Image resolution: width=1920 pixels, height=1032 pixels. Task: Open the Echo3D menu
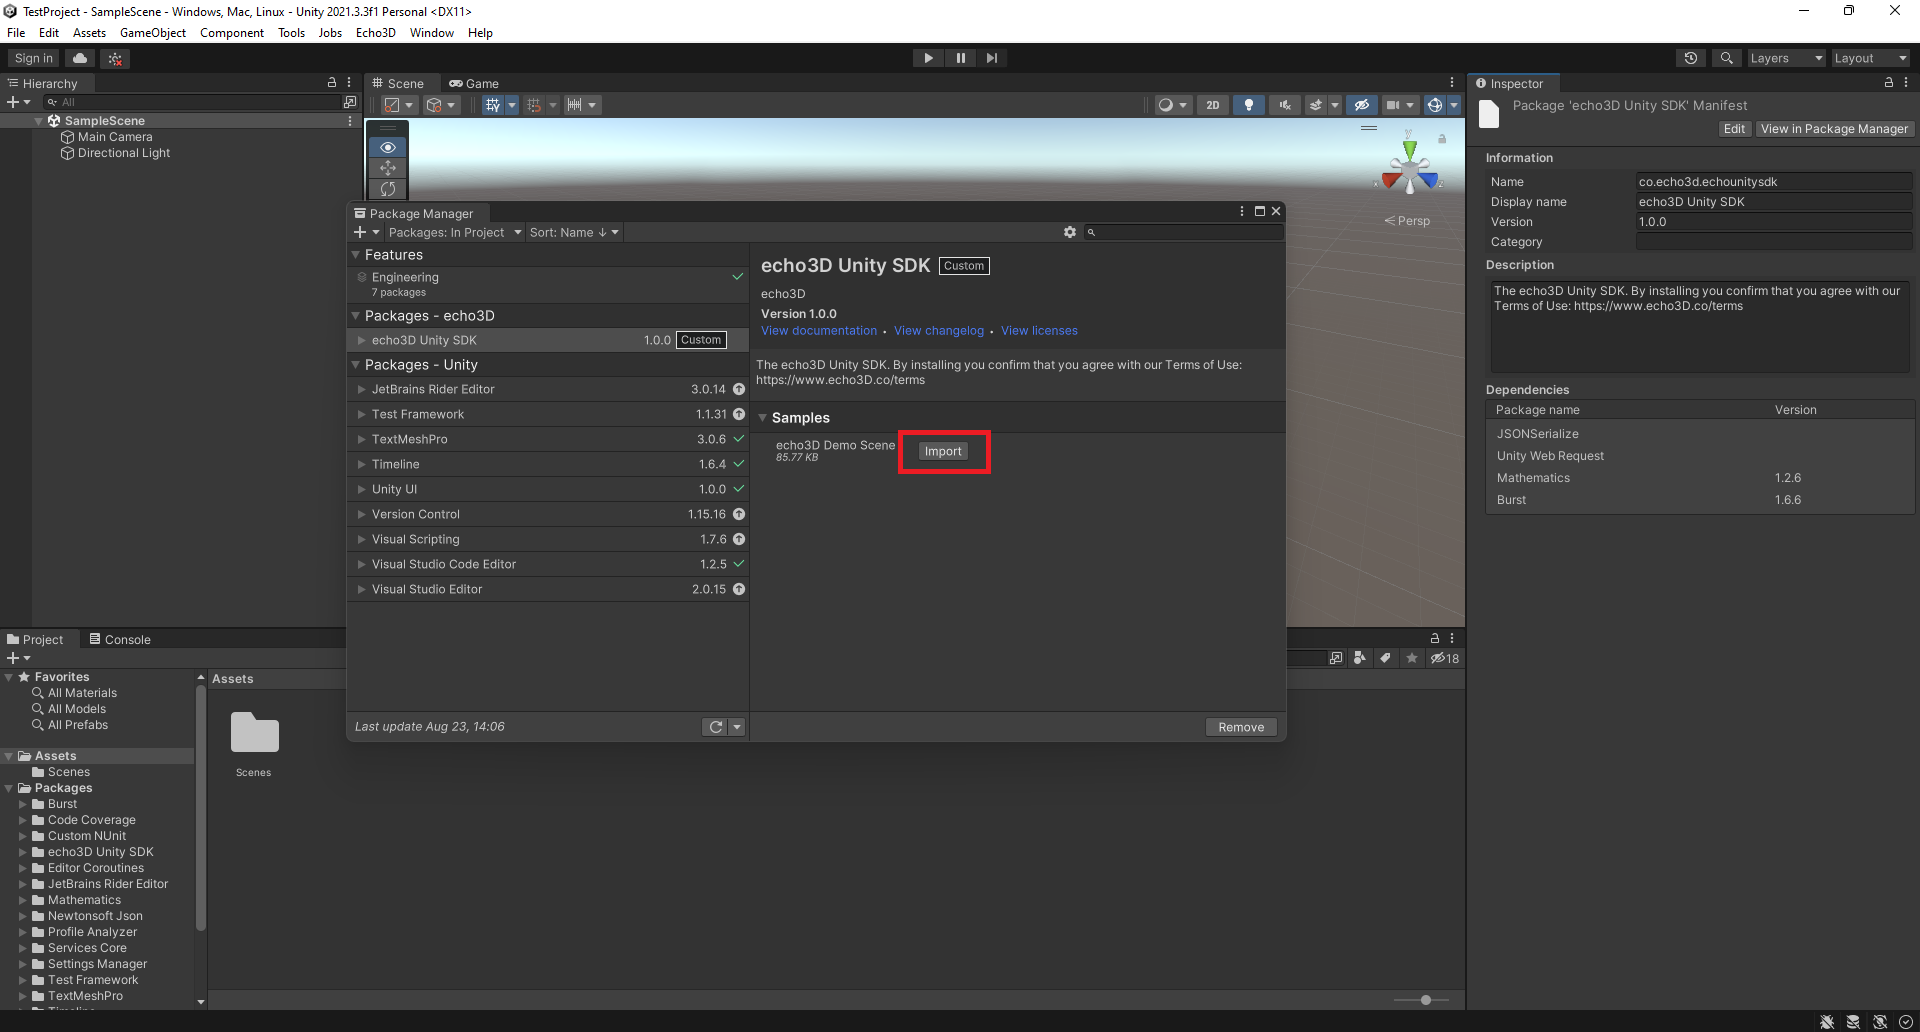pyautogui.click(x=376, y=33)
